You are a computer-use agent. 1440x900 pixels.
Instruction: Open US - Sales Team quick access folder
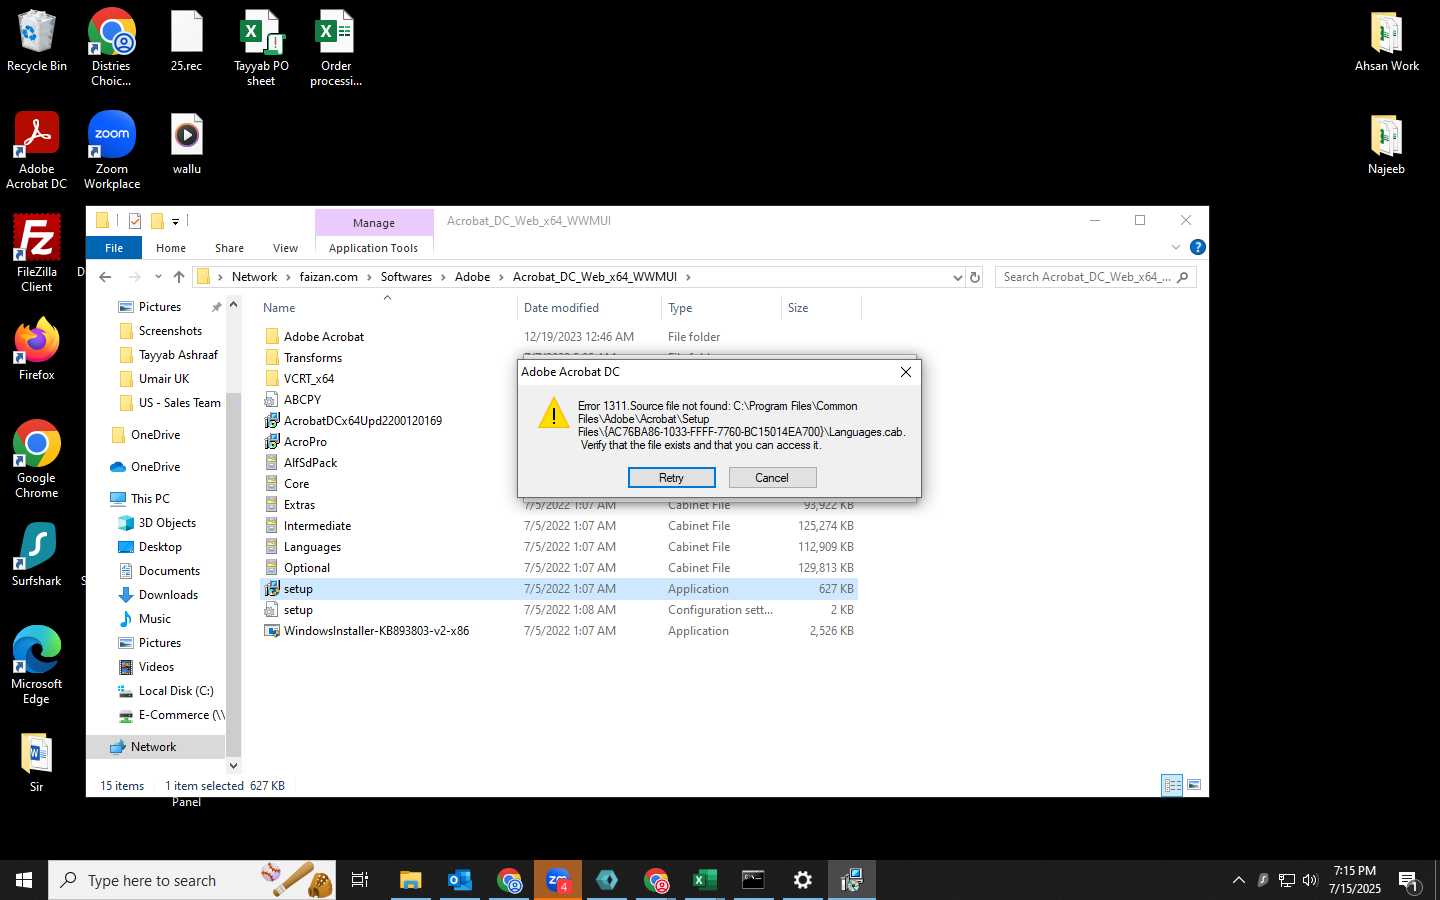pyautogui.click(x=179, y=403)
